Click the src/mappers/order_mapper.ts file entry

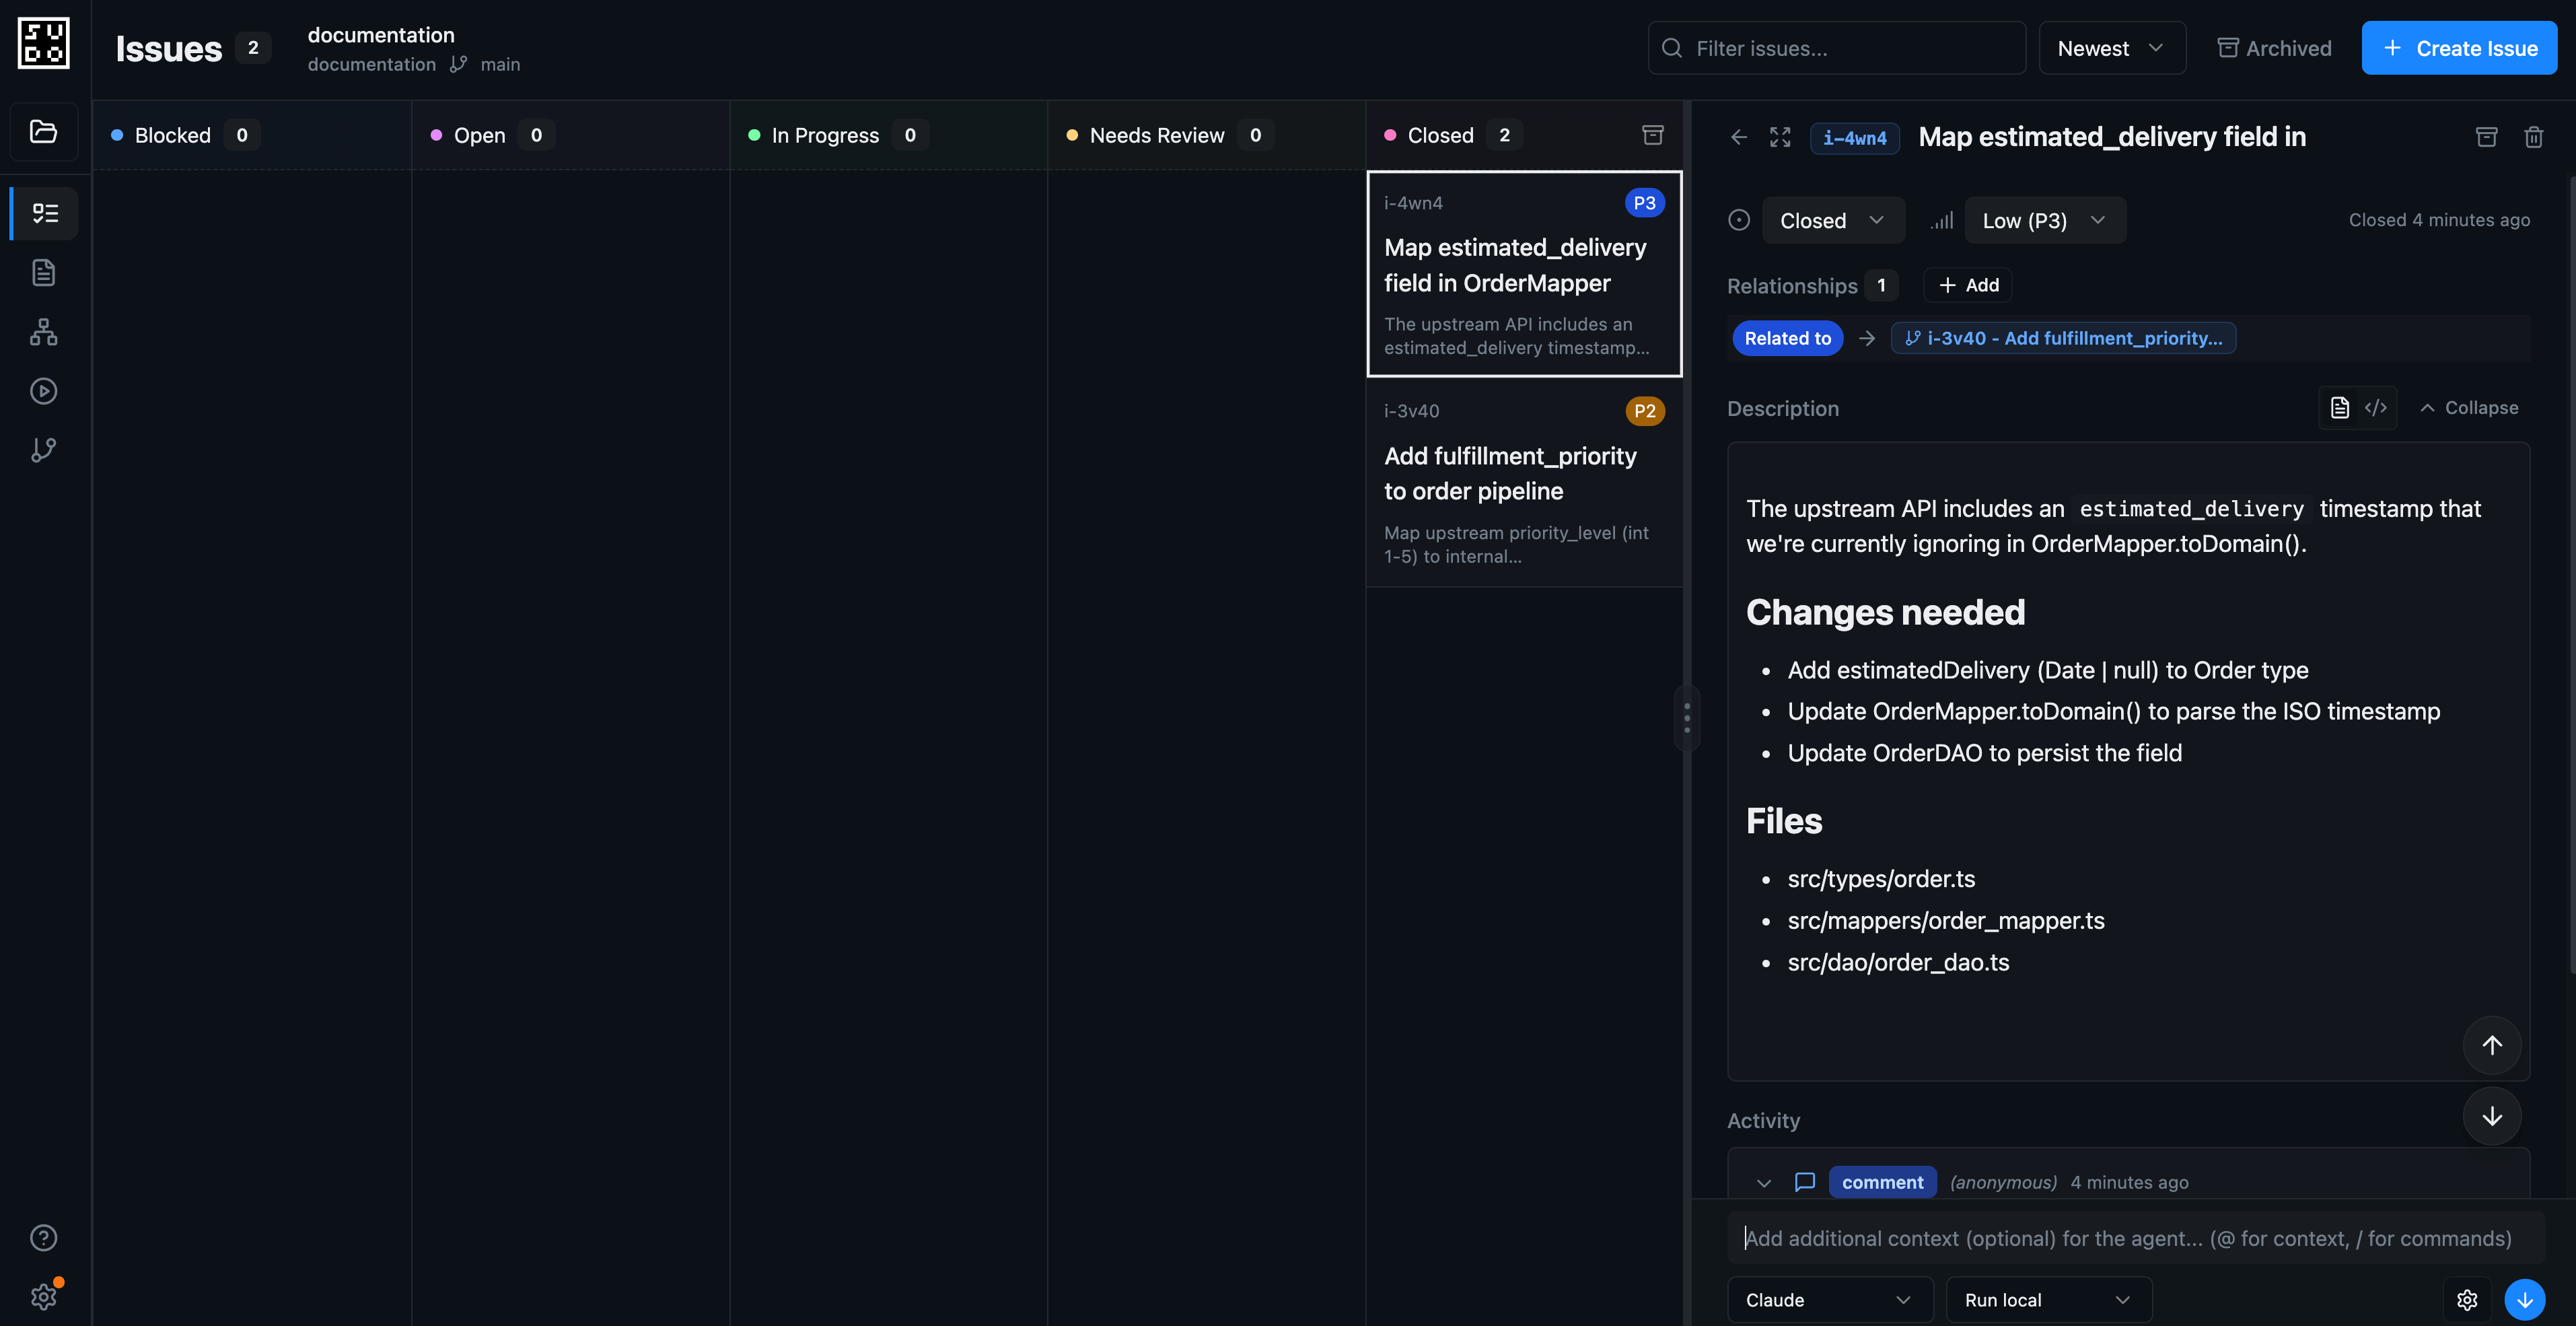1945,920
